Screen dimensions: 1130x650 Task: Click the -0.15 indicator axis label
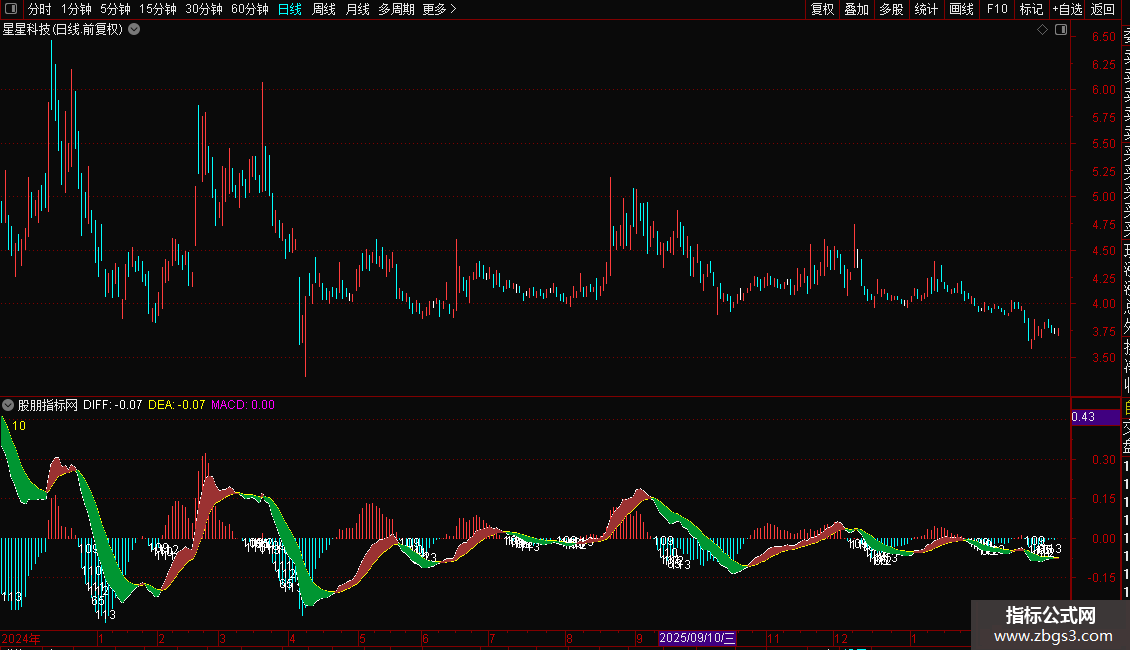pos(1101,578)
